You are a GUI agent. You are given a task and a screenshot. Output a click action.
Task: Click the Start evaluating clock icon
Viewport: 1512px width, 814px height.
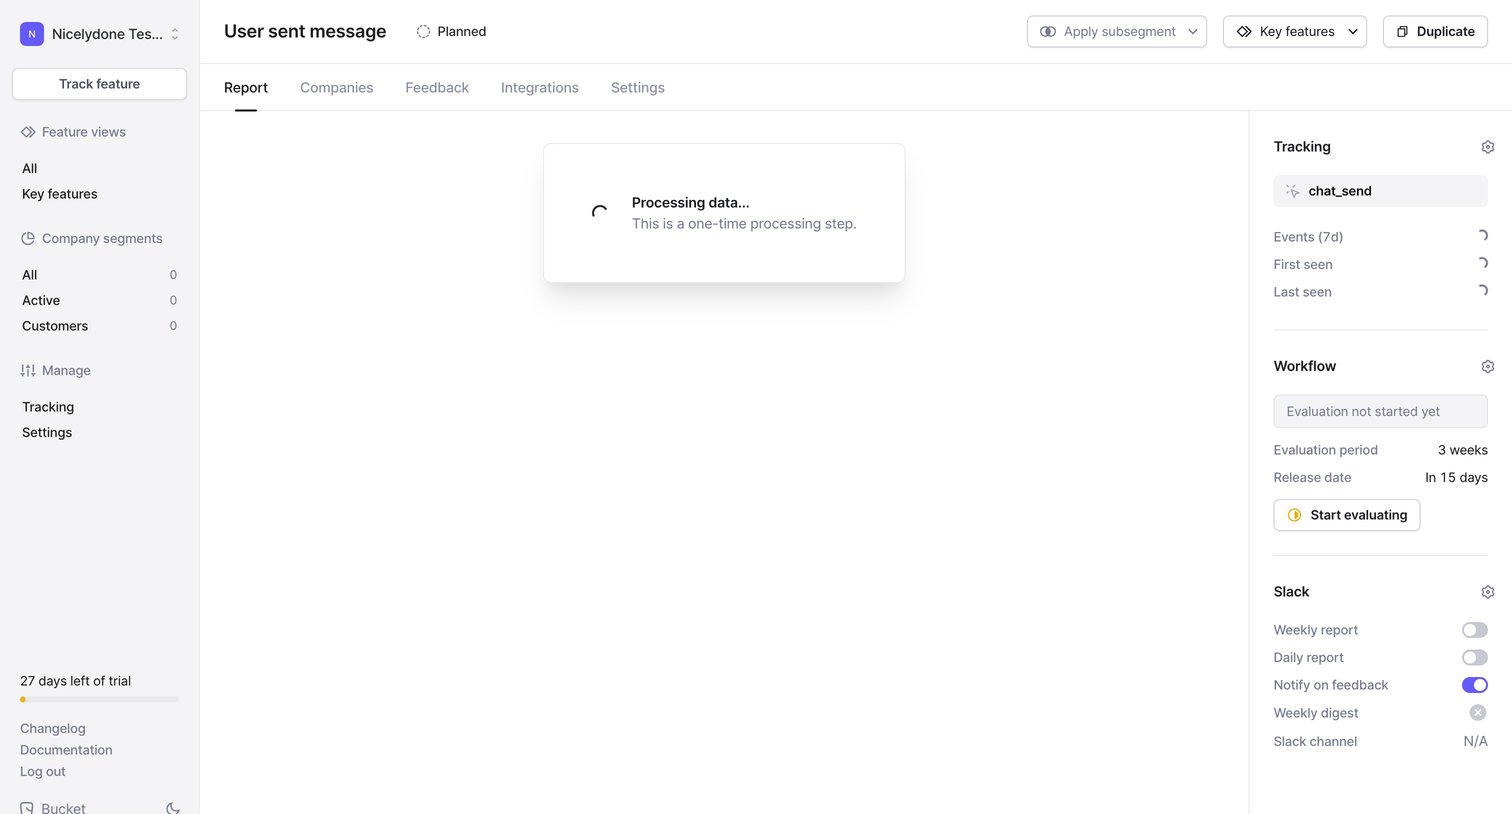1294,515
